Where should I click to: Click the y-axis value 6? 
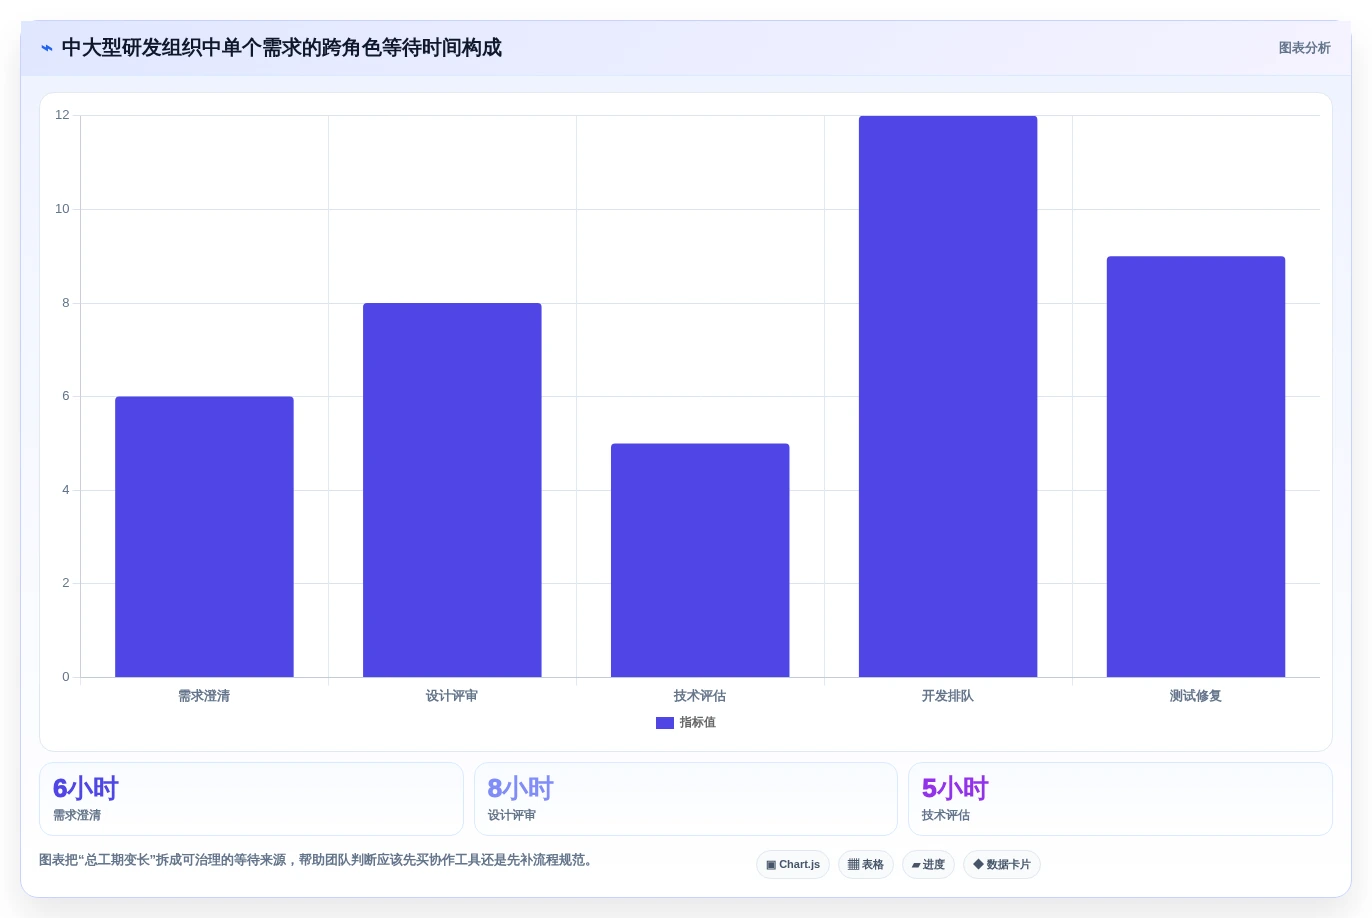pyautogui.click(x=66, y=396)
